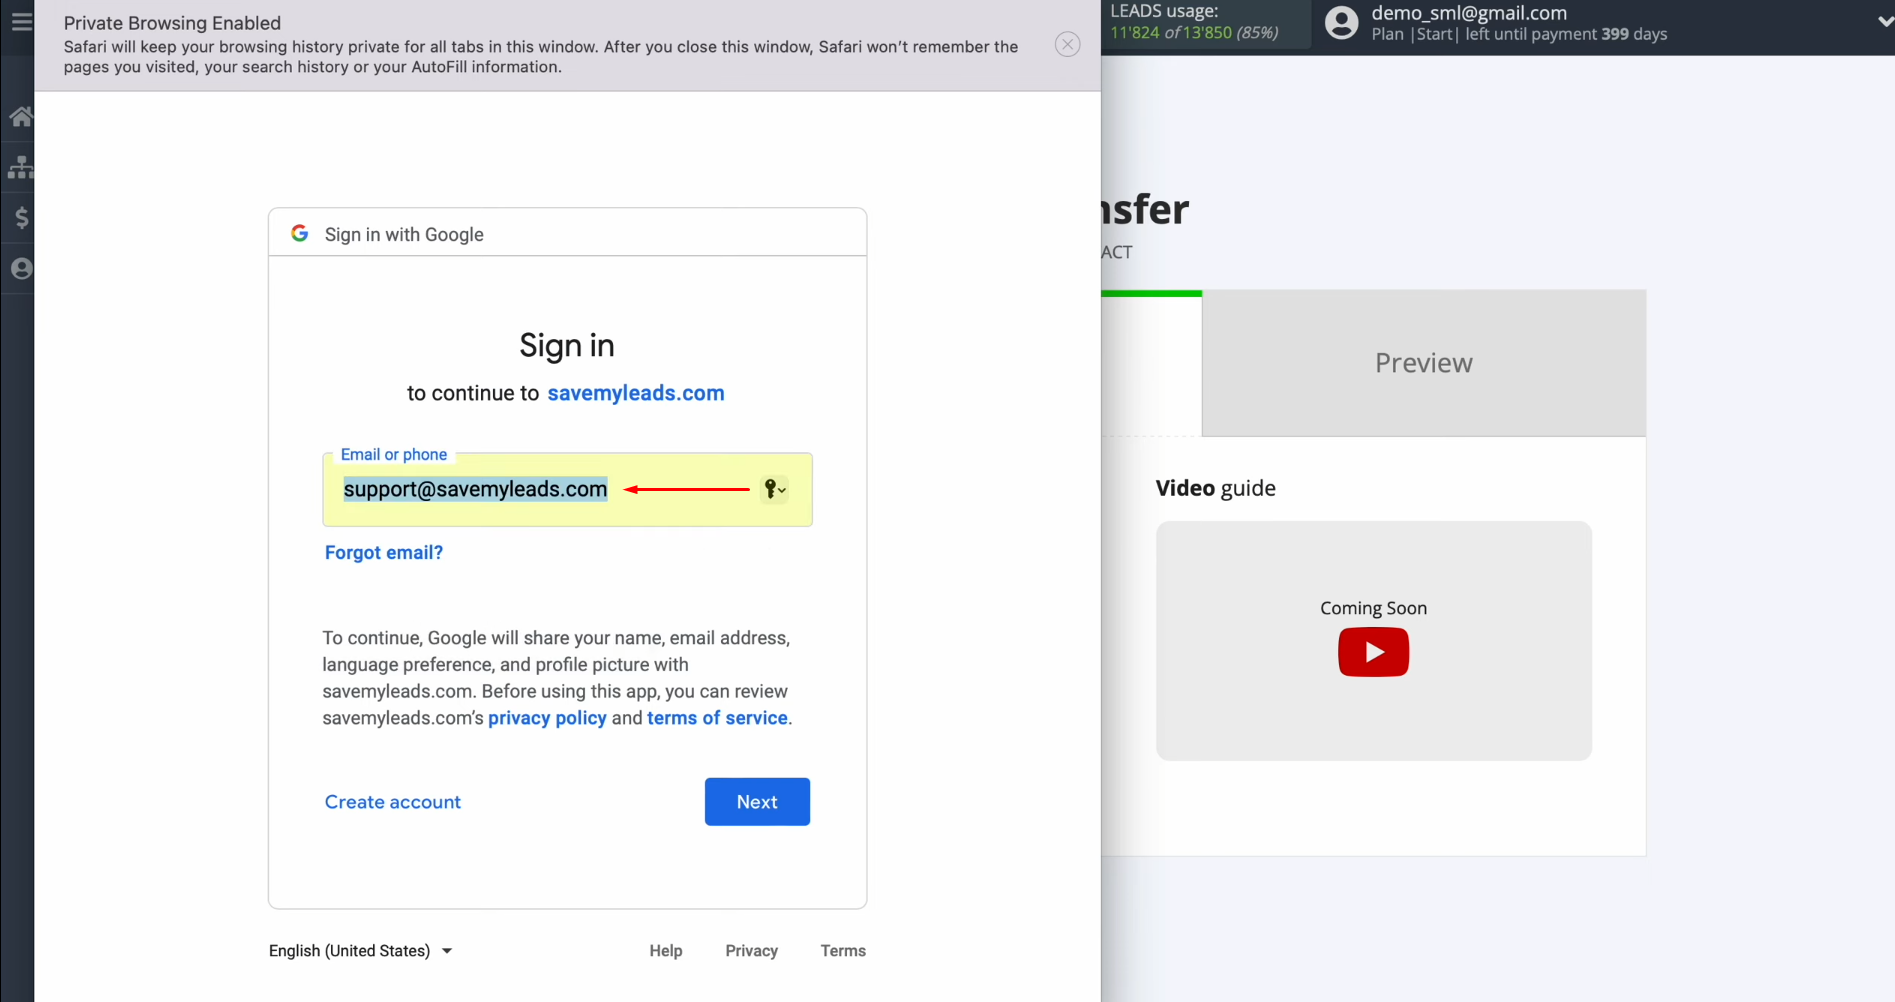Expand the account dropdown chevron
The width and height of the screenshot is (1895, 1002).
point(1884,21)
